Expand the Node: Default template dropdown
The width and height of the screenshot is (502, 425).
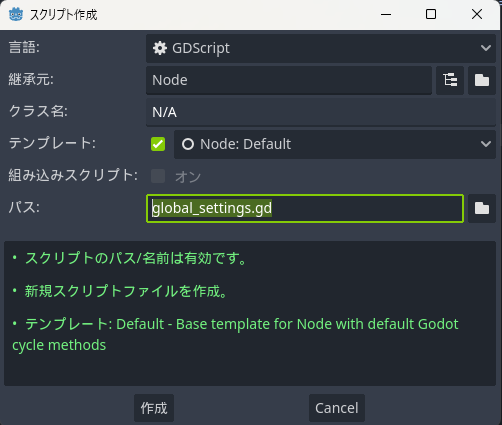tap(335, 144)
